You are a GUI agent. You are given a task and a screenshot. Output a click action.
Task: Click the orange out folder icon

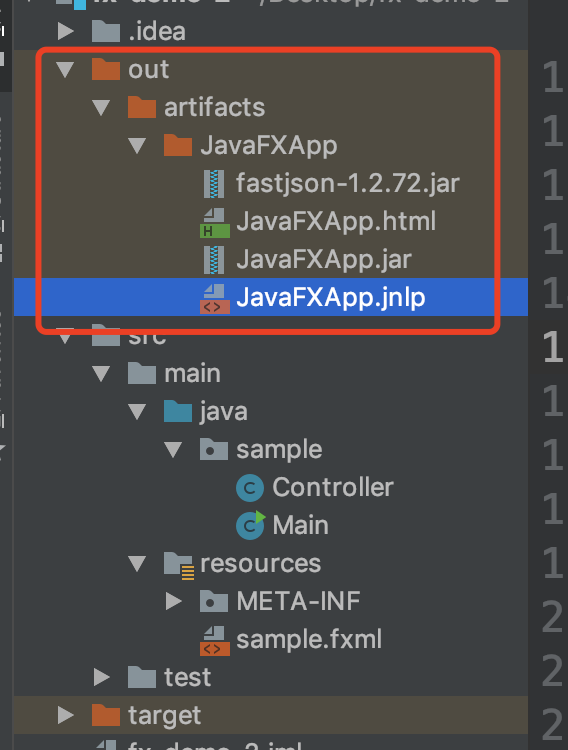click(106, 69)
